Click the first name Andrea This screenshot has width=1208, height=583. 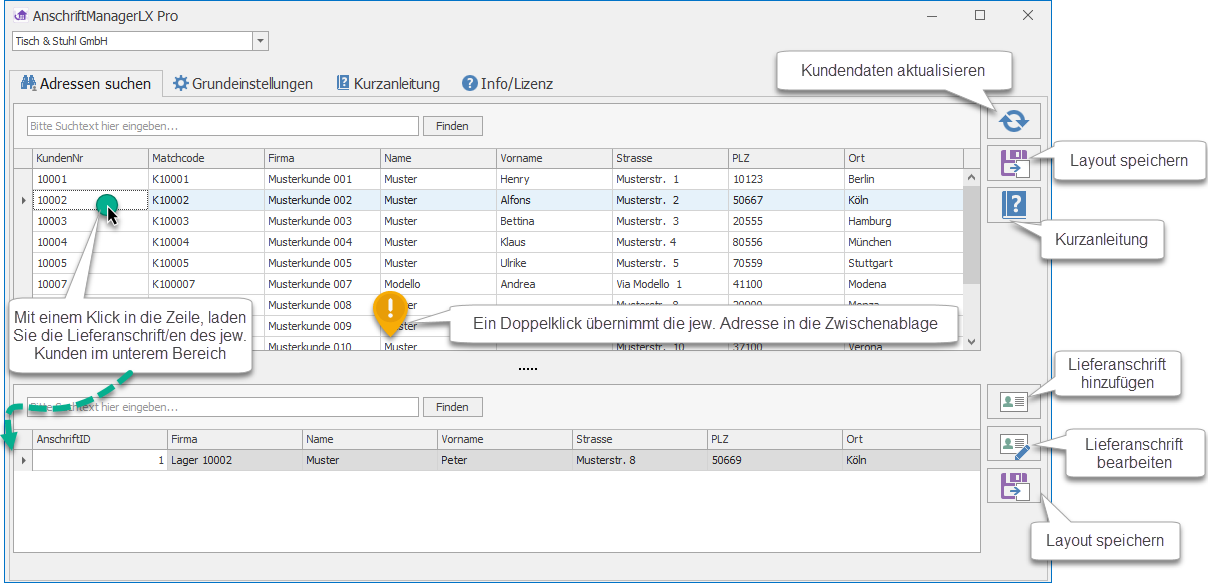tap(554, 284)
